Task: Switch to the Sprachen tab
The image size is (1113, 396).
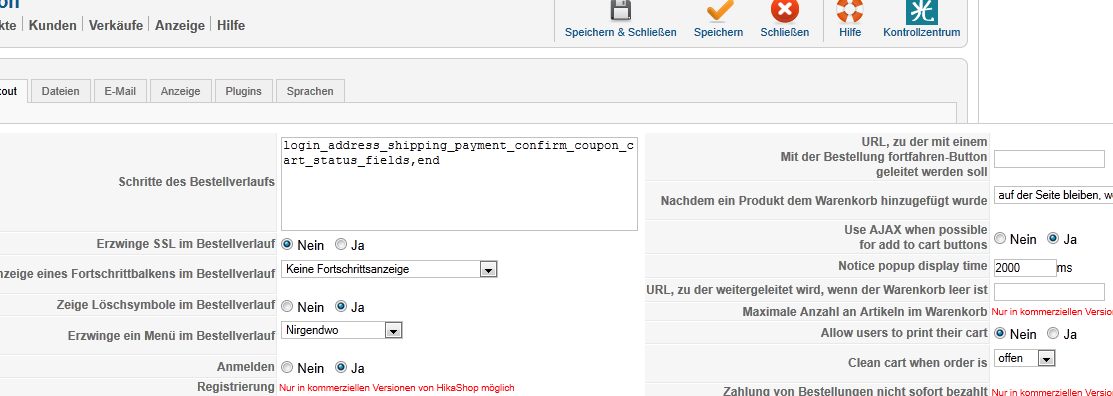Action: coord(310,91)
